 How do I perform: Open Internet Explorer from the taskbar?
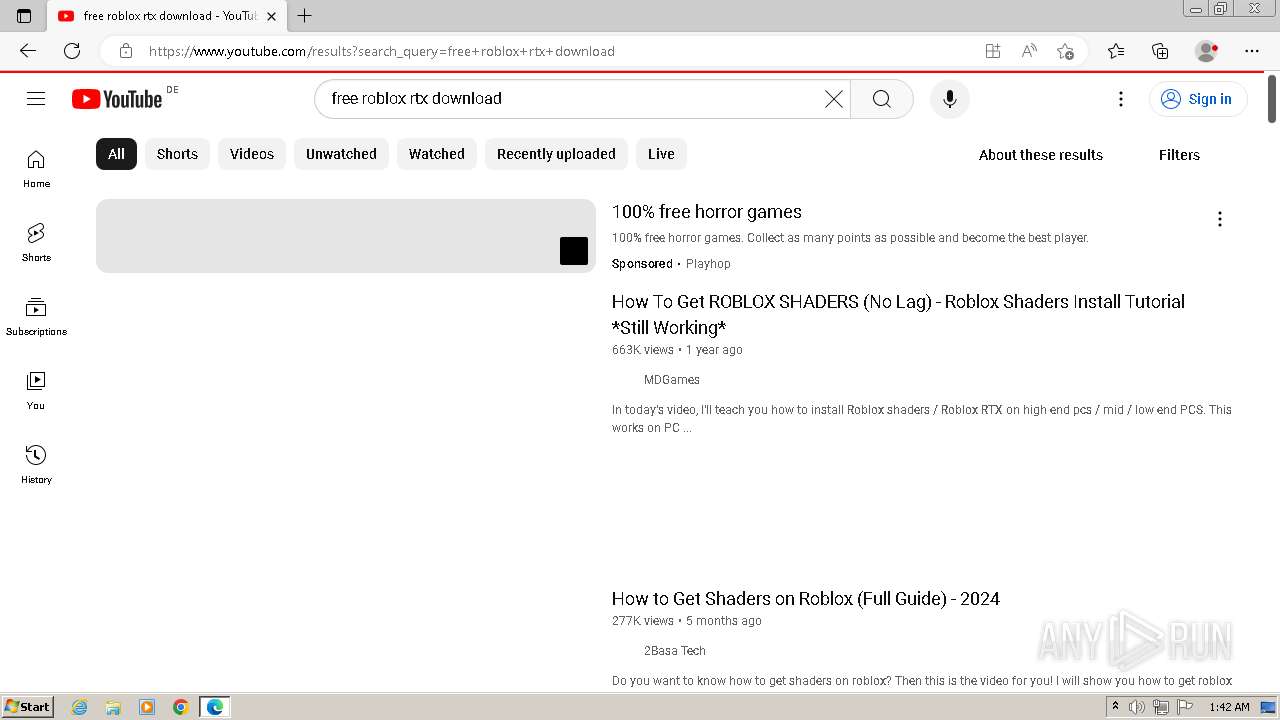80,707
